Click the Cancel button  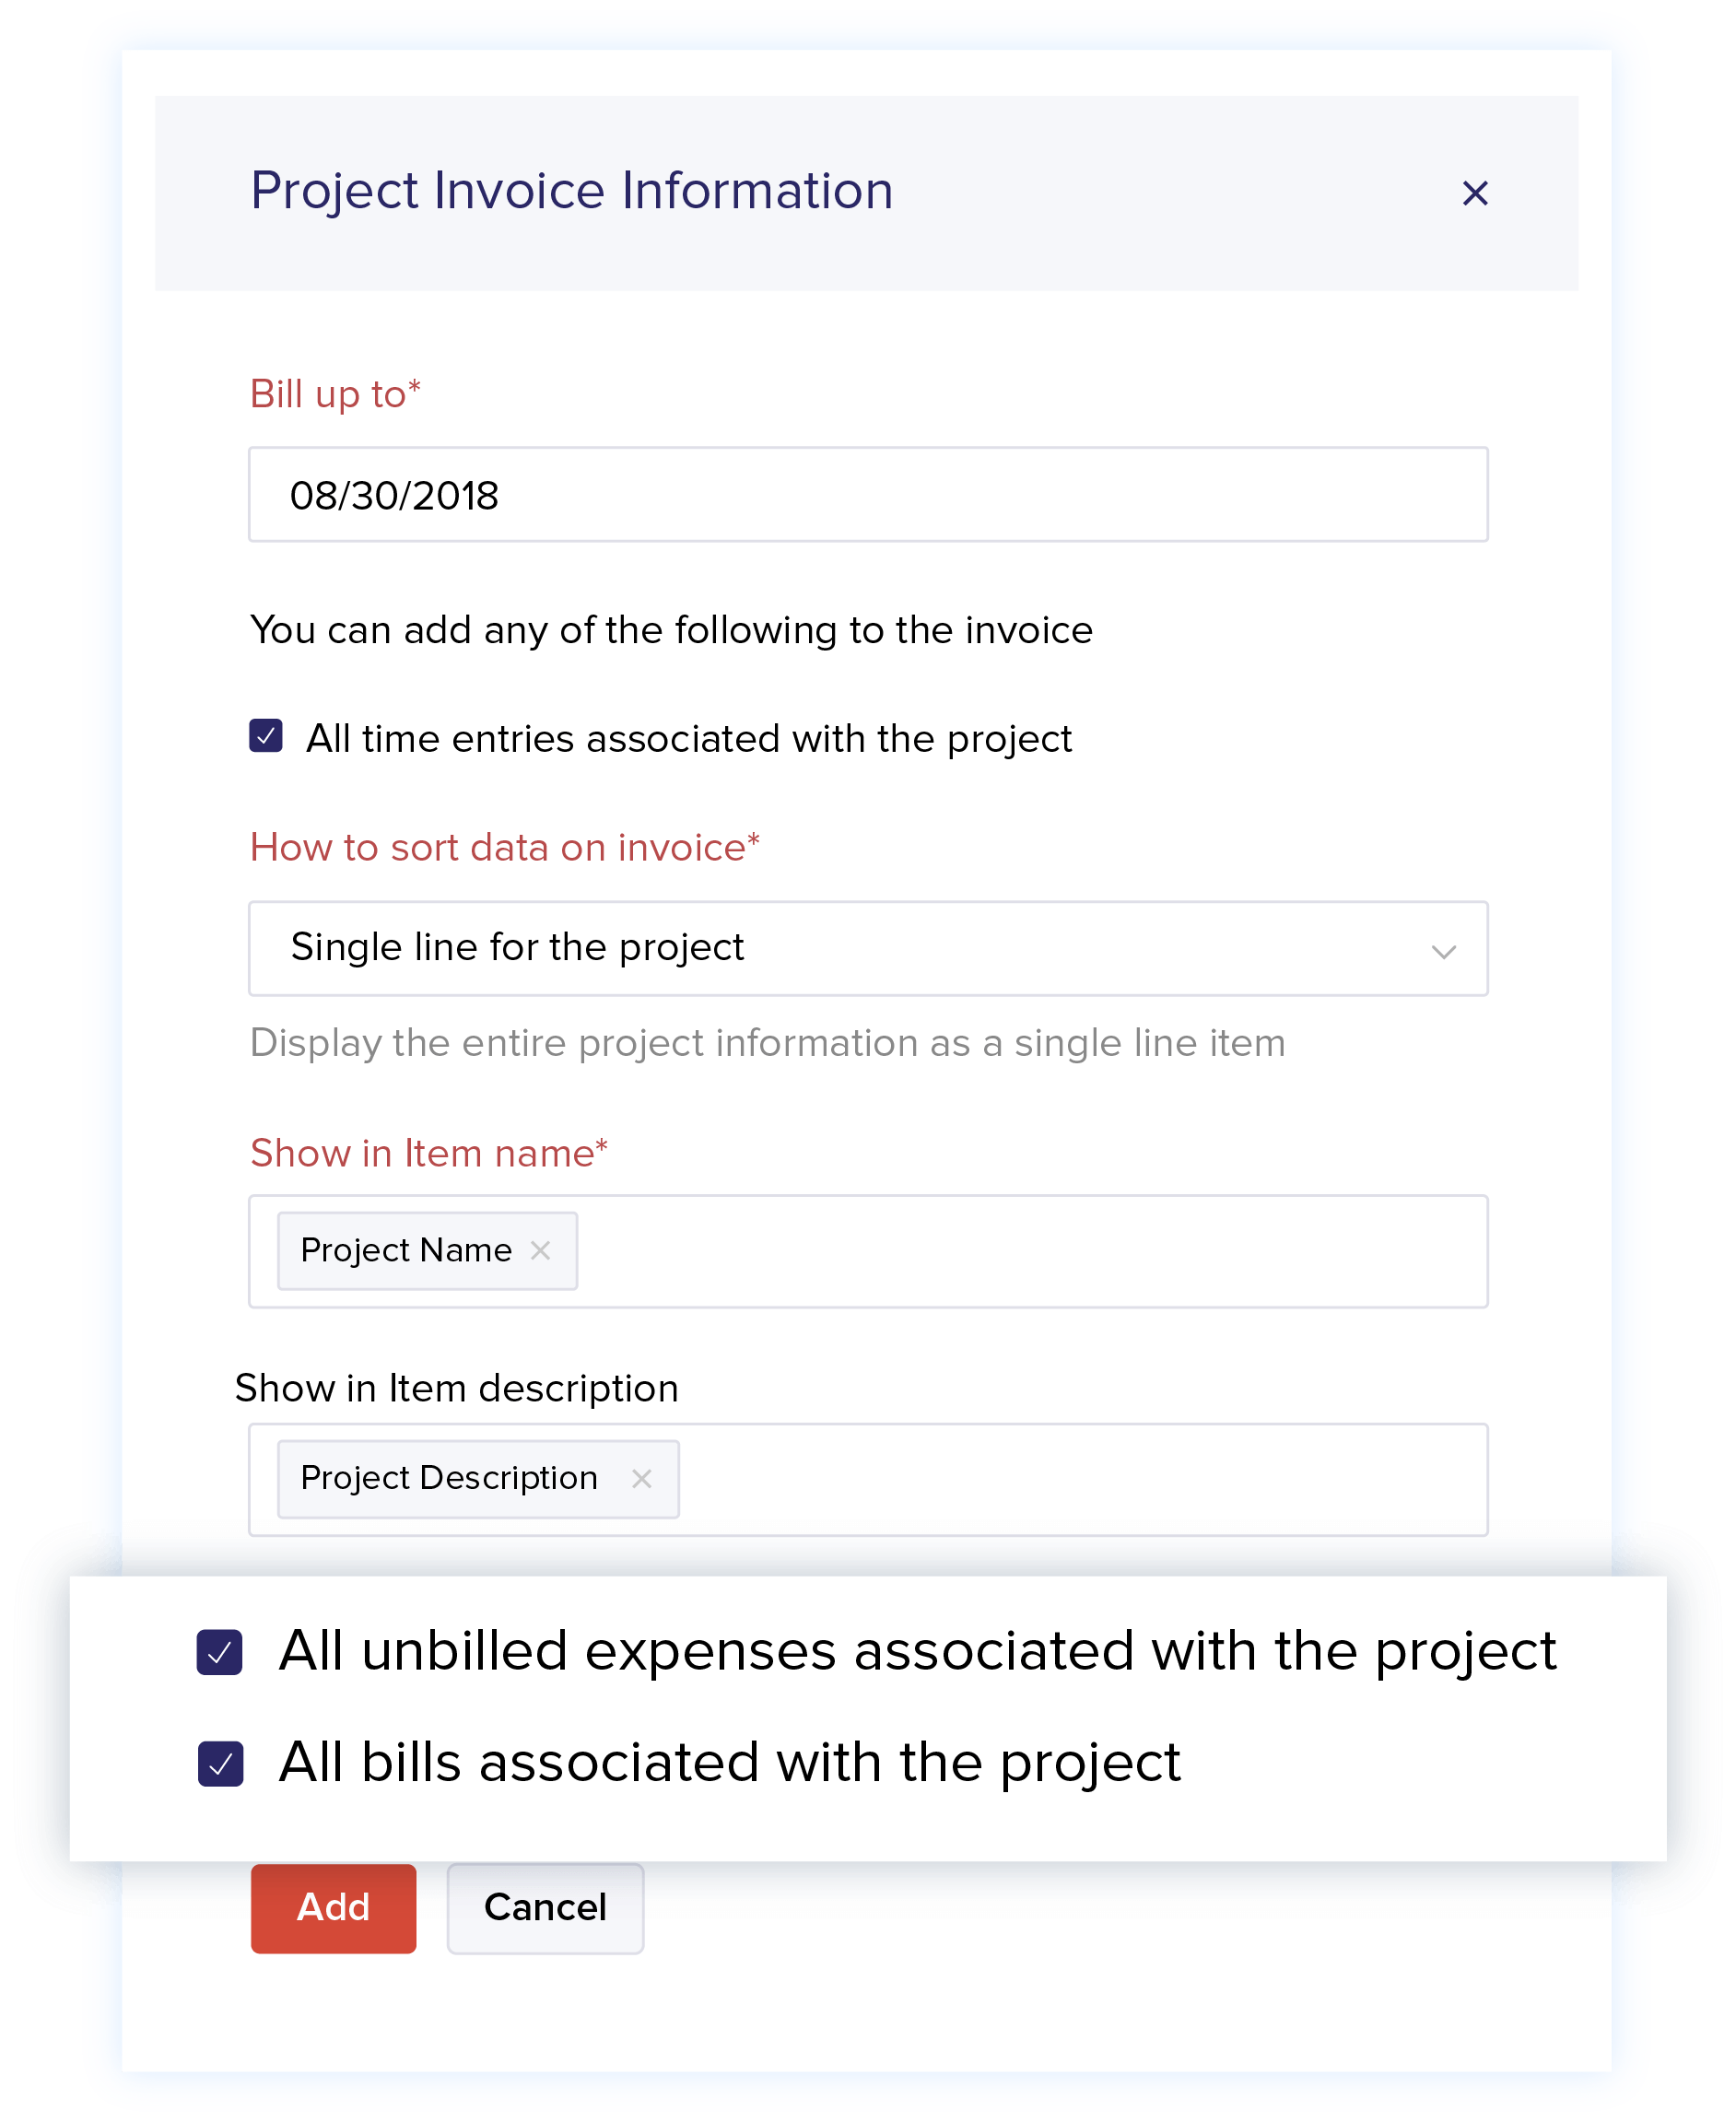click(545, 1908)
